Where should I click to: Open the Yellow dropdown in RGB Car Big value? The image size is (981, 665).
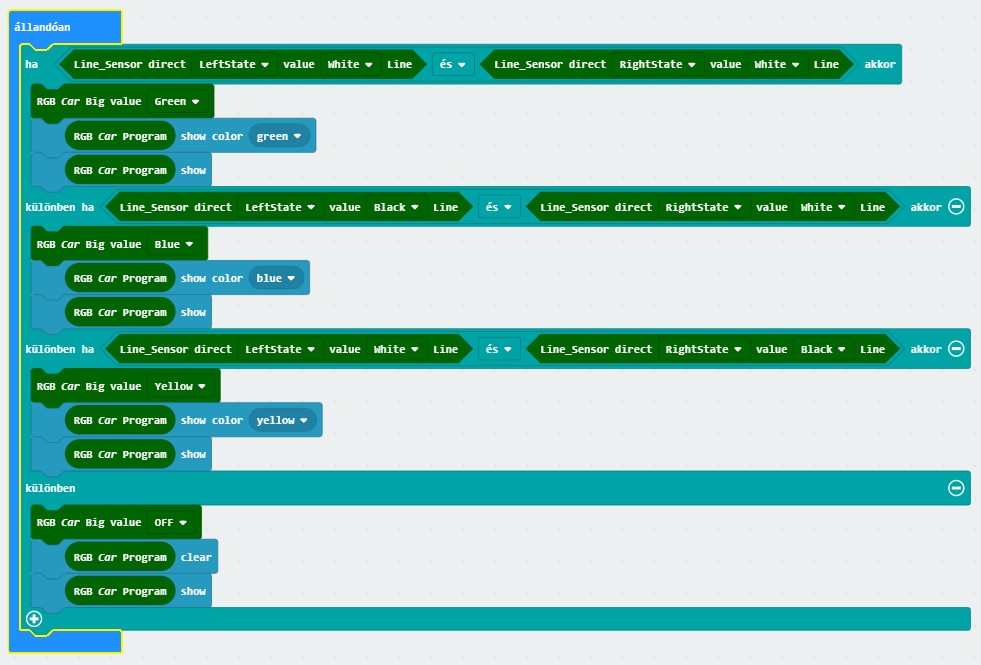click(180, 386)
